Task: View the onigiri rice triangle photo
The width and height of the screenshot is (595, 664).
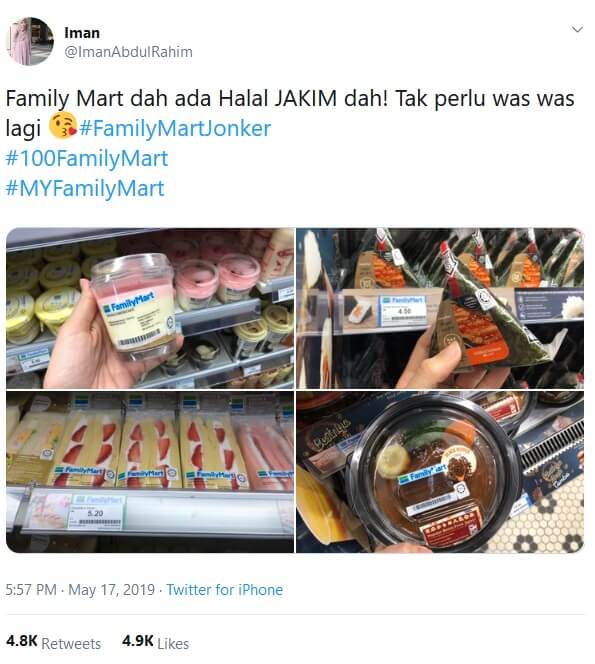Action: tap(440, 308)
